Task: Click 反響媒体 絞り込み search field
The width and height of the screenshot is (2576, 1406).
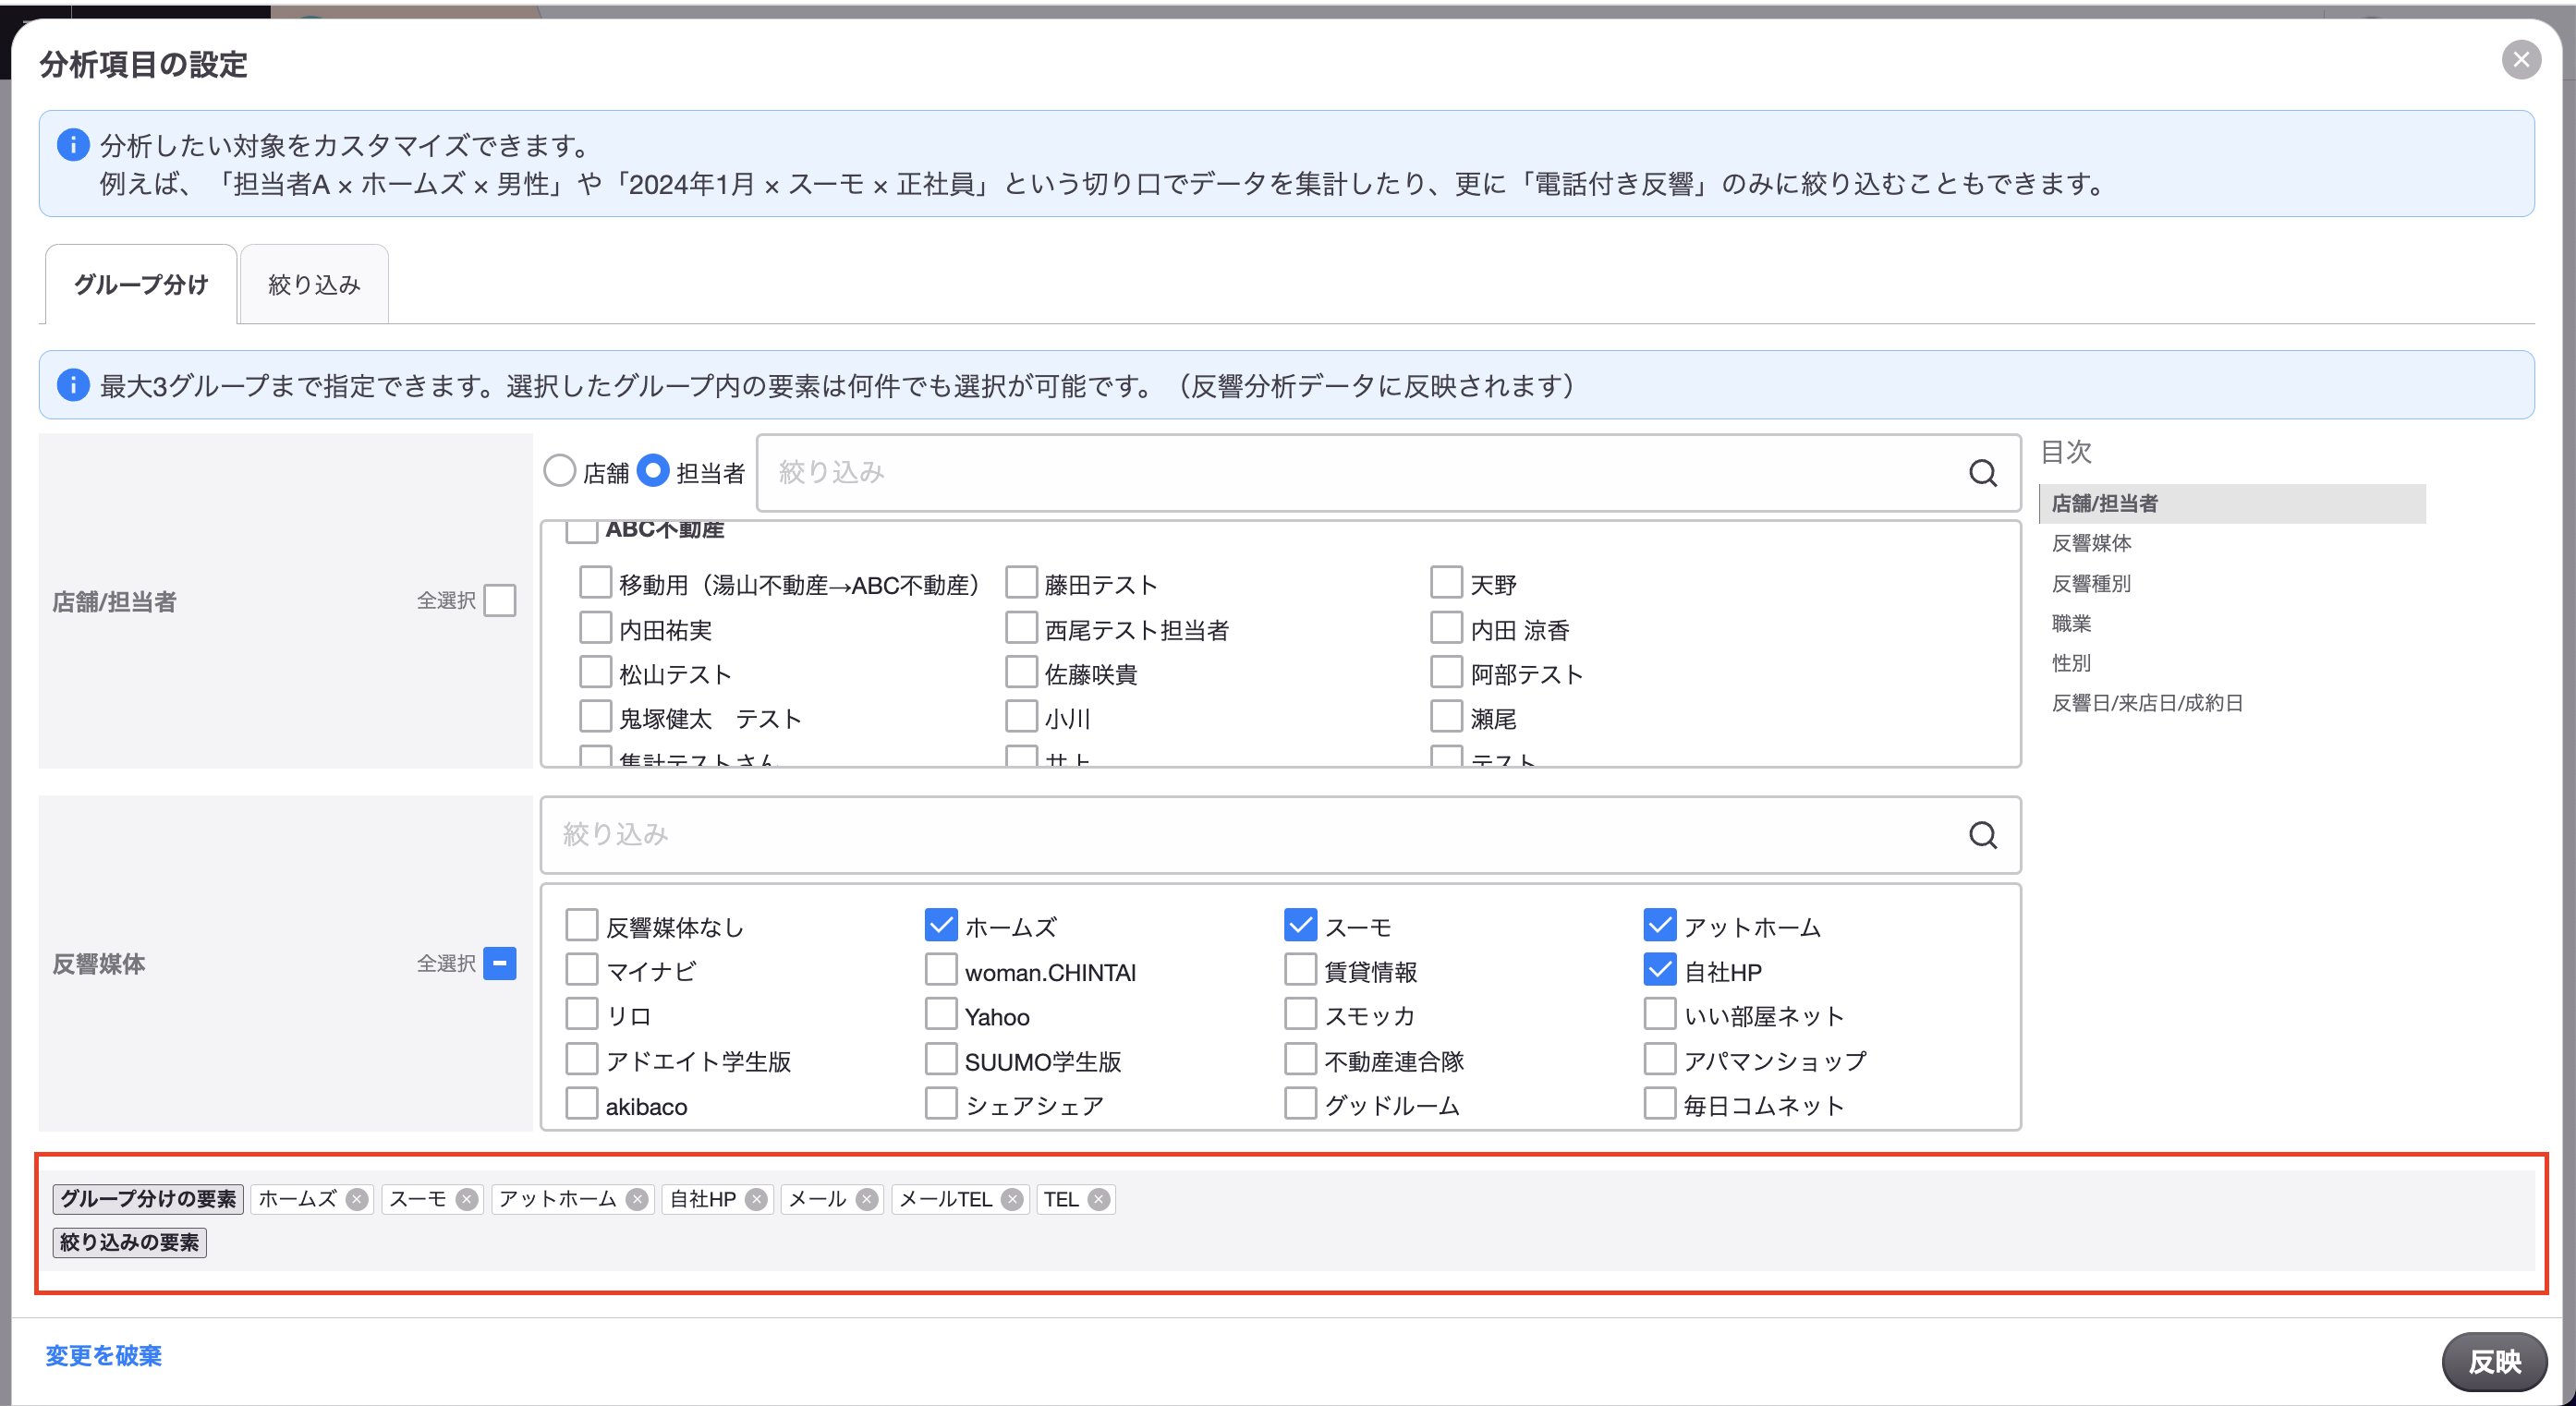Action: pos(1280,835)
